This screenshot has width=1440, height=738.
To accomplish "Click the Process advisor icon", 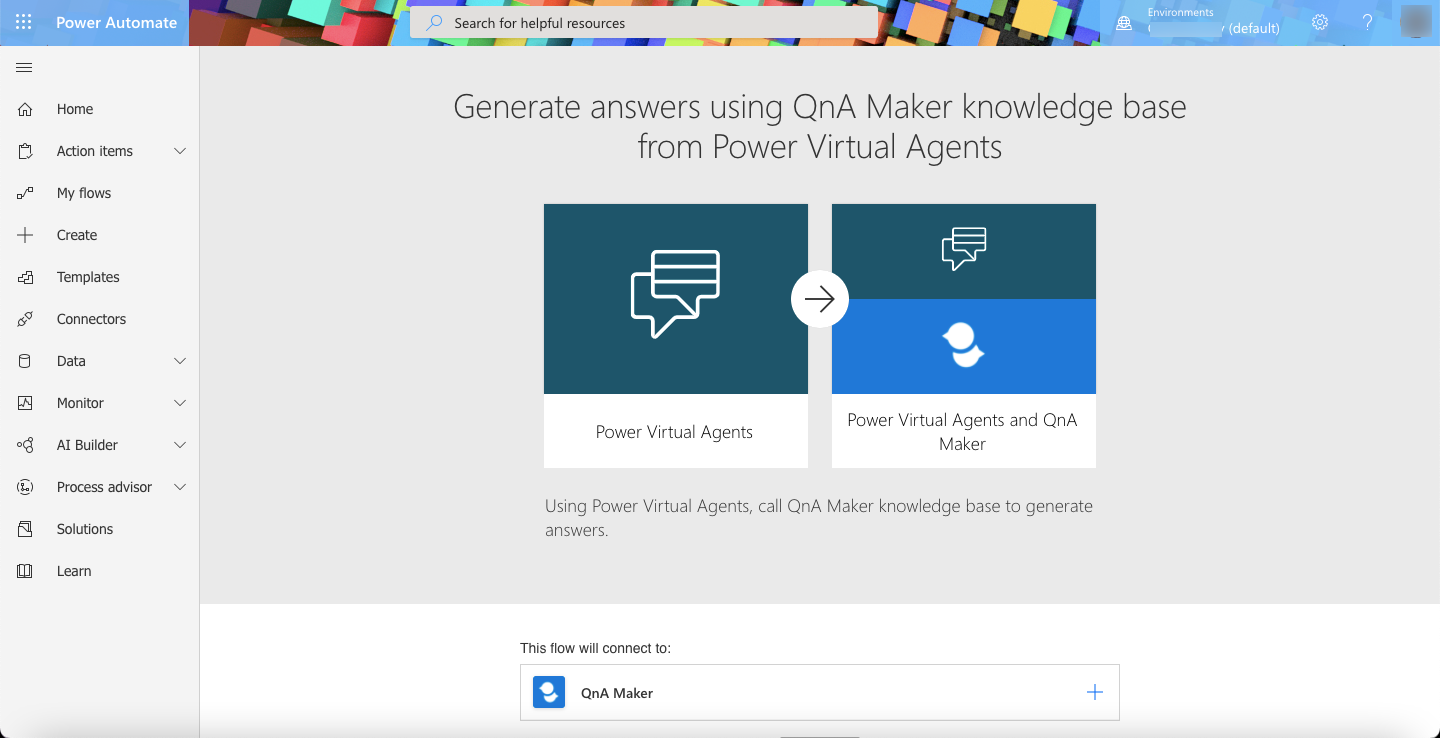I will pyautogui.click(x=25, y=487).
